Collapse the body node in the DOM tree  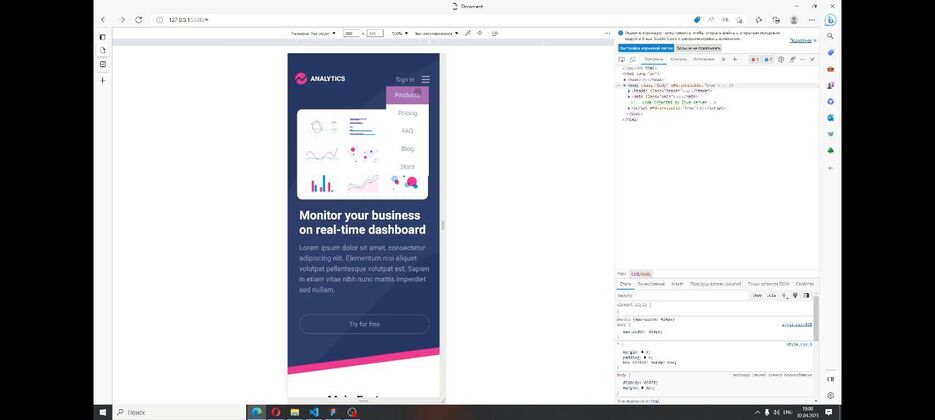tap(625, 85)
